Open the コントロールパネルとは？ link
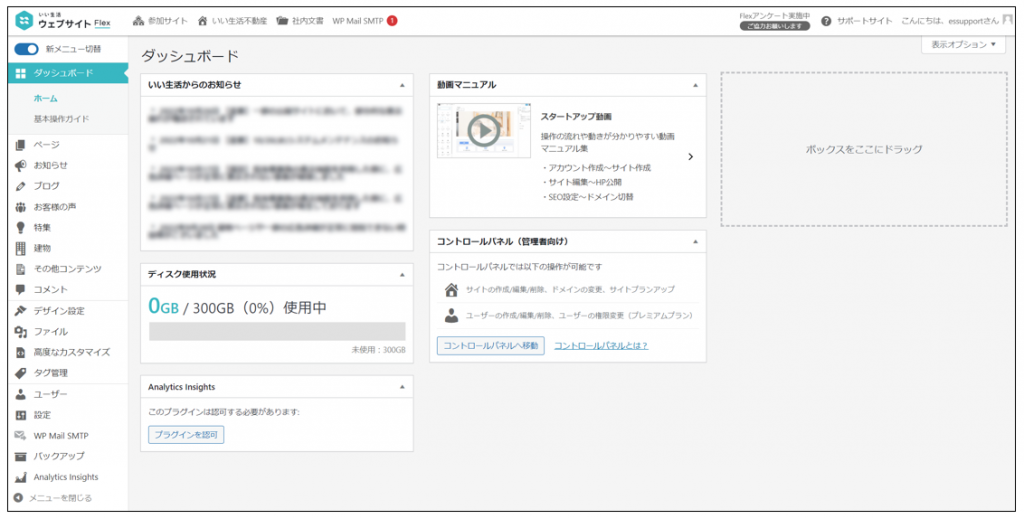This screenshot has height=519, width=1024. coord(601,346)
